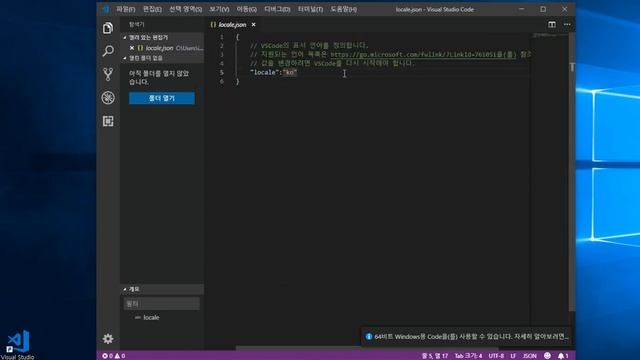Open the Manage gear icon
Screen dimensions: 640x360
point(108,339)
